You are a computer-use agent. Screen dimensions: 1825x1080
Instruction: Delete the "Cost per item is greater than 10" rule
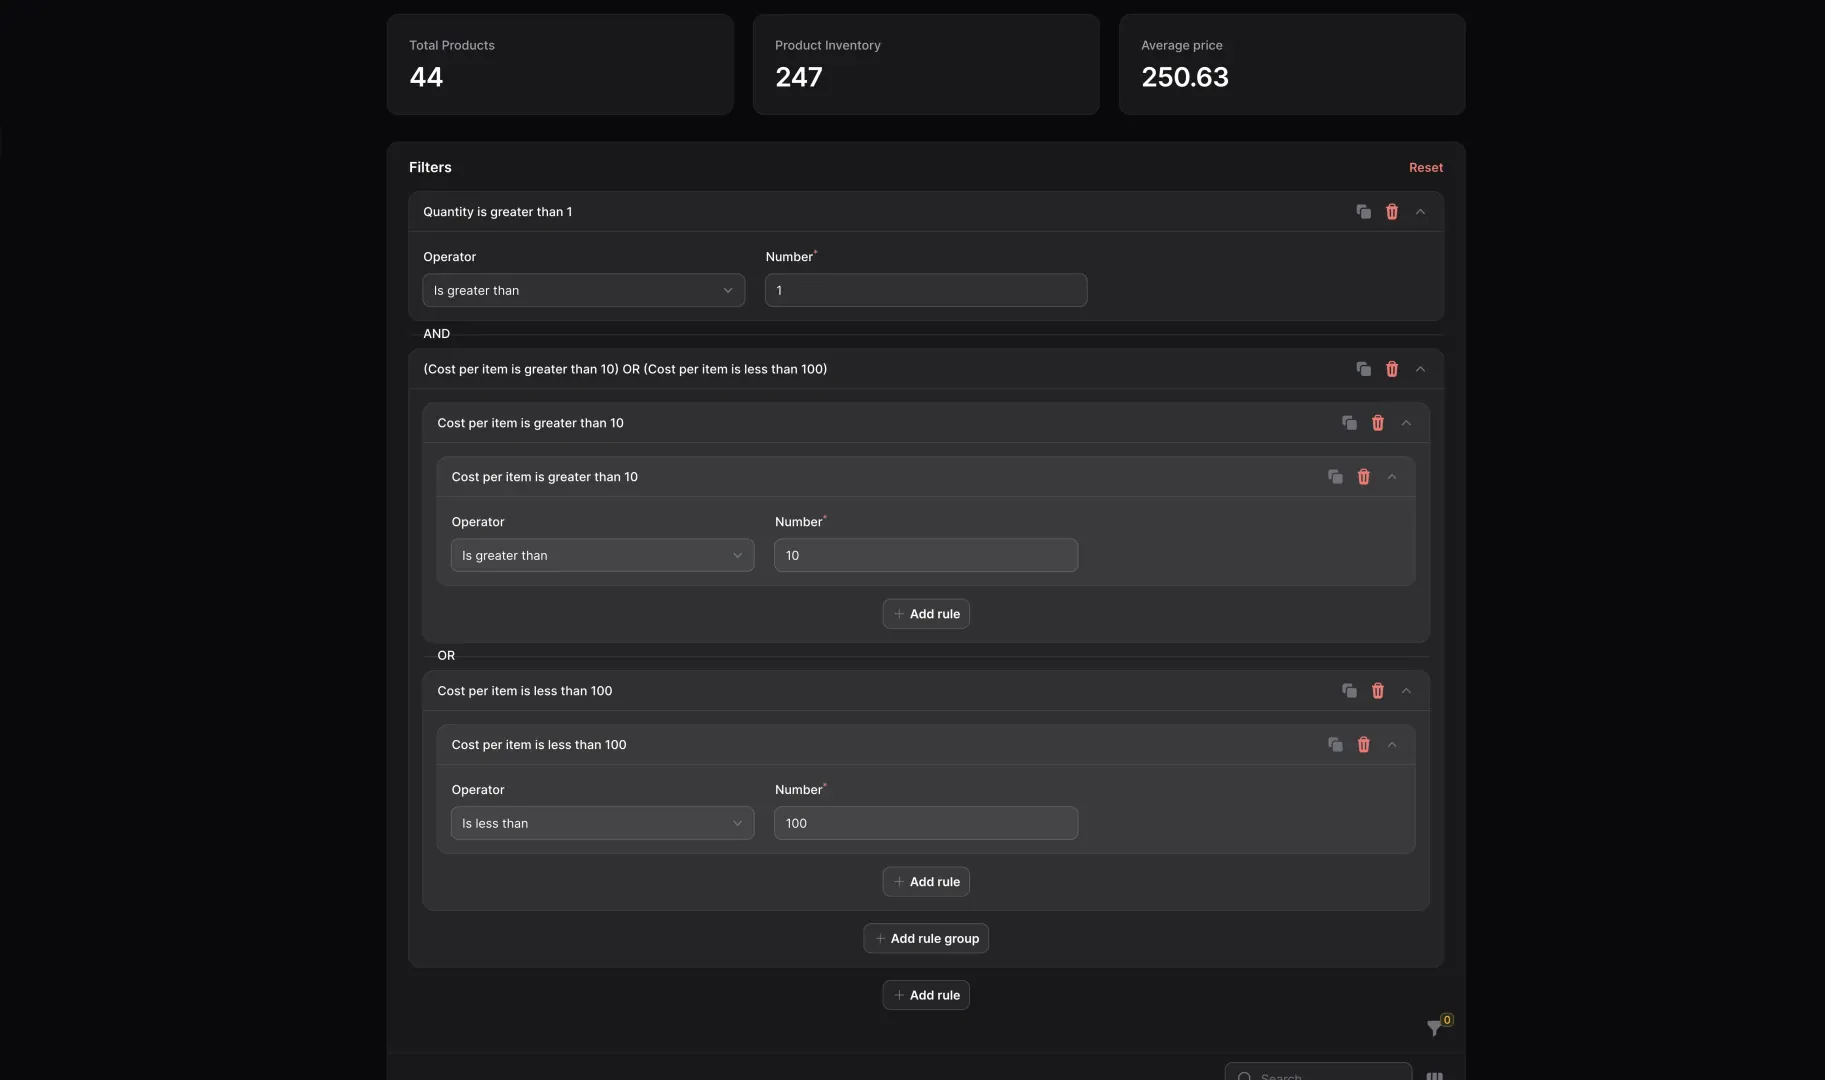[1363, 477]
